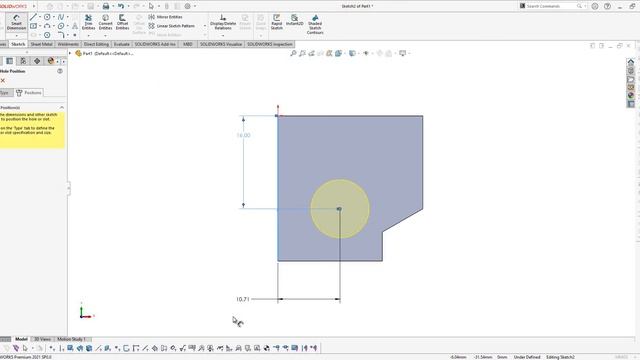Toggle Shaded Sketch Contours
The image size is (640, 360).
click(x=315, y=24)
